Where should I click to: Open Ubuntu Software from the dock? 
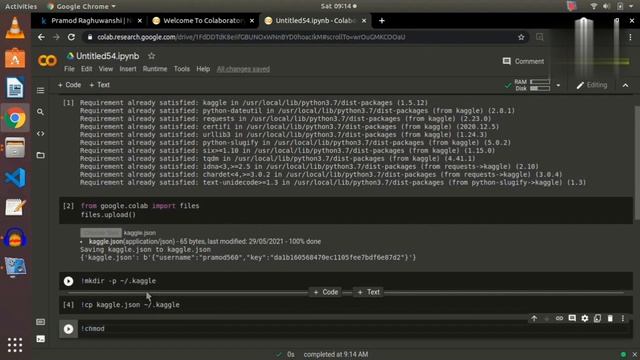15,58
